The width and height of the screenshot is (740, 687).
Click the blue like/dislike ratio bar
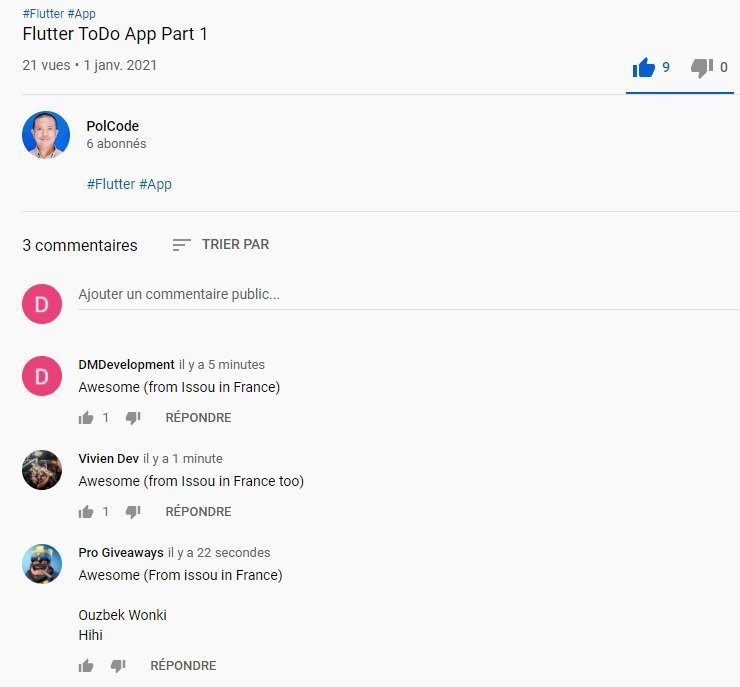pyautogui.click(x=680, y=93)
